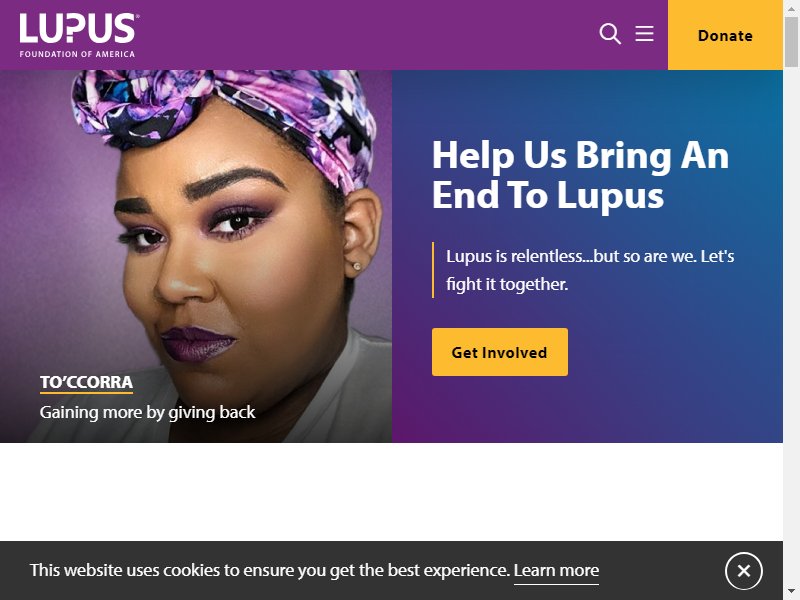Click the Get Involved button
The height and width of the screenshot is (600, 800).
[499, 352]
